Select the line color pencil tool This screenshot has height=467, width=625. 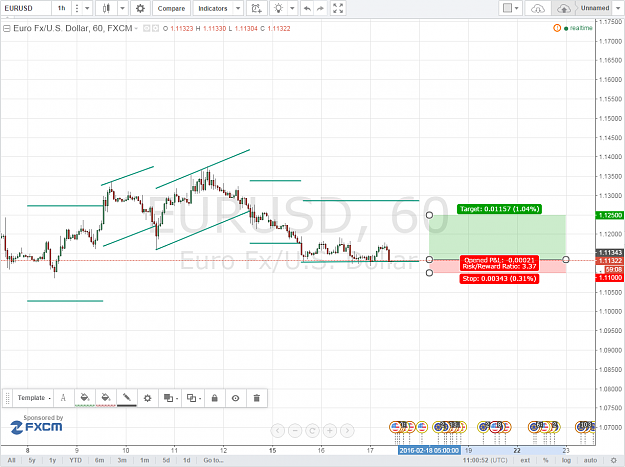[127, 398]
